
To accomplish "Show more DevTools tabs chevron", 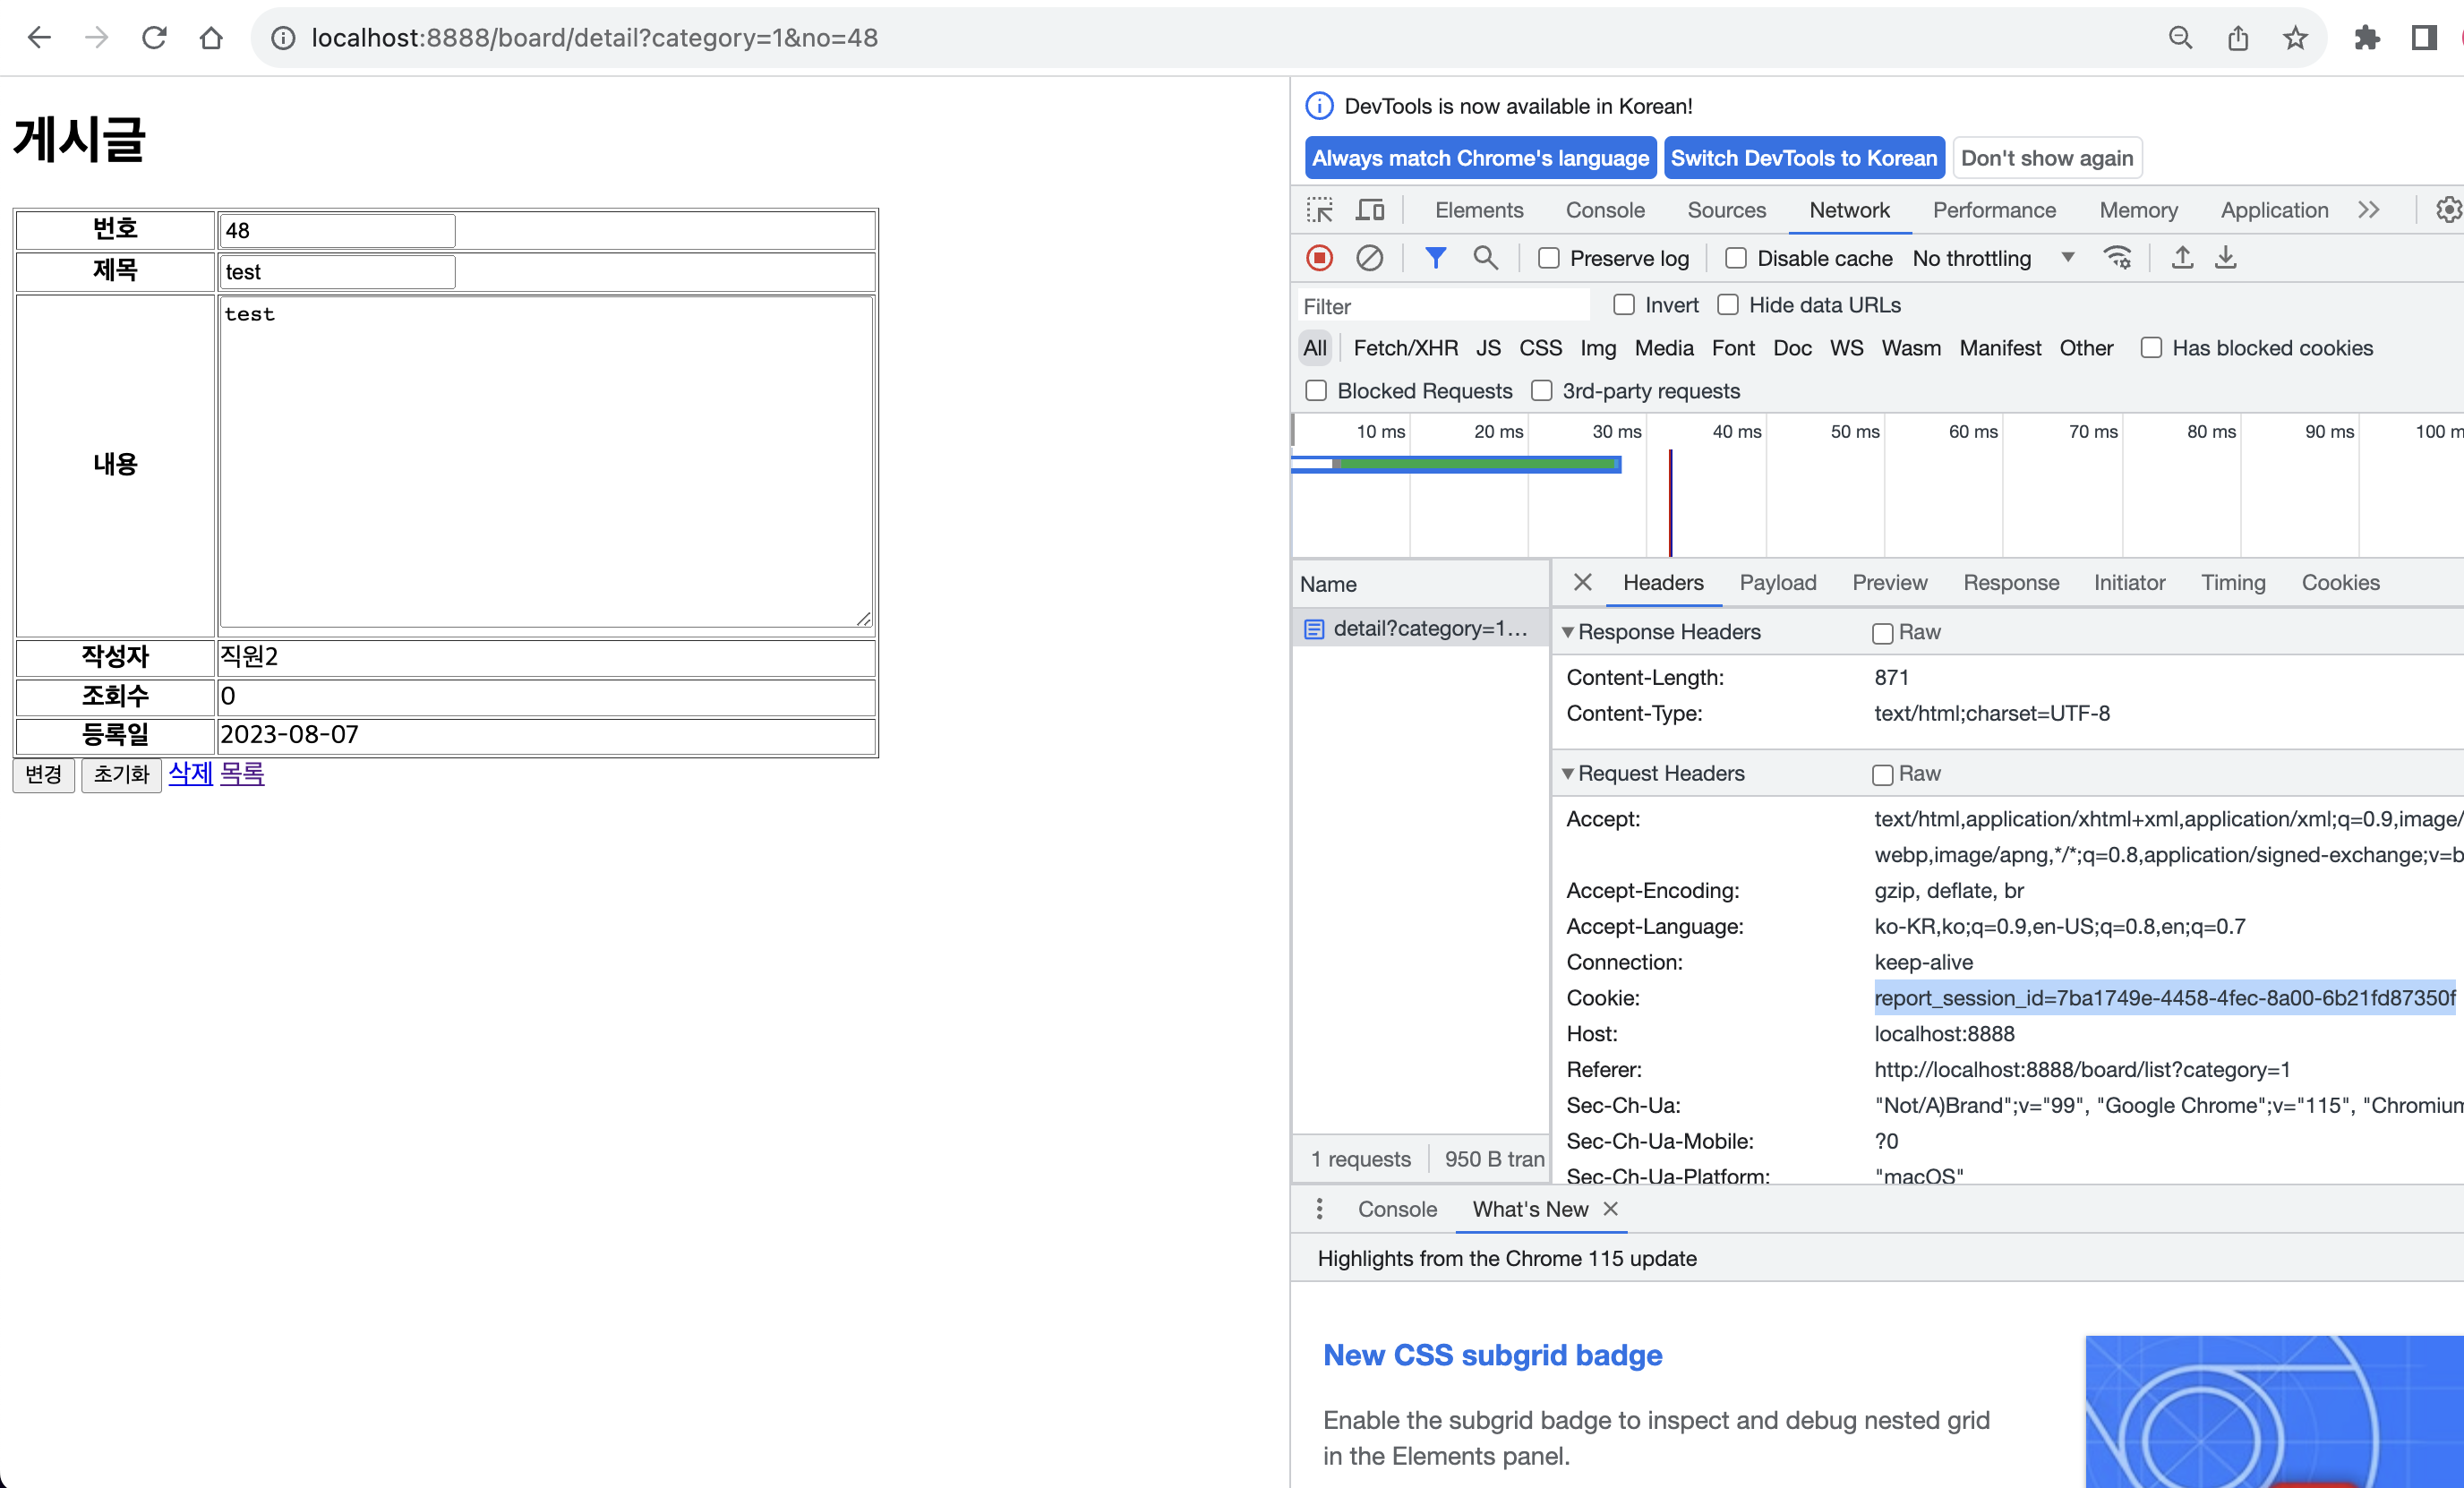I will (x=2368, y=210).
